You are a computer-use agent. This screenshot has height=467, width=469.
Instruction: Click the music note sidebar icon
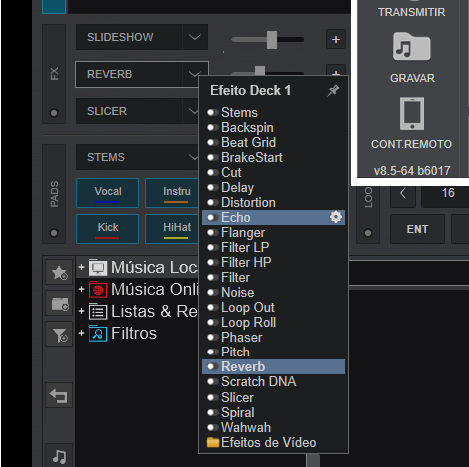click(x=59, y=456)
